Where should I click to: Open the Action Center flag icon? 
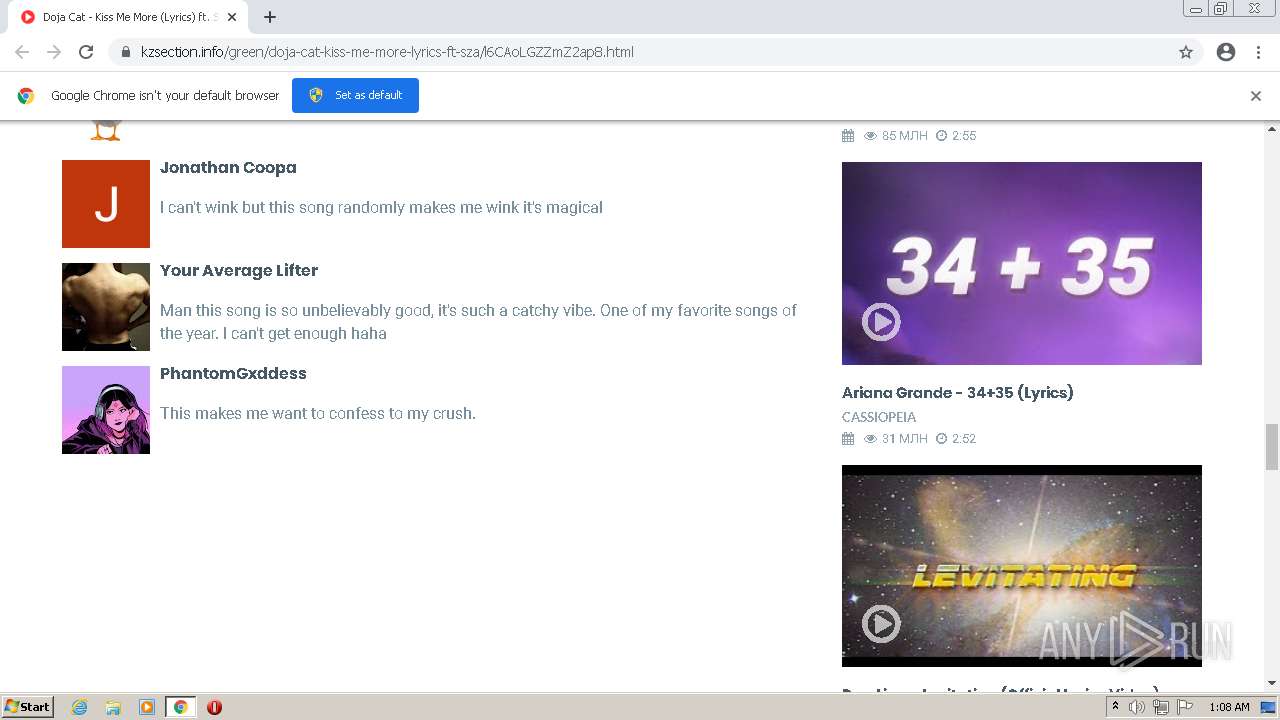tap(1185, 707)
